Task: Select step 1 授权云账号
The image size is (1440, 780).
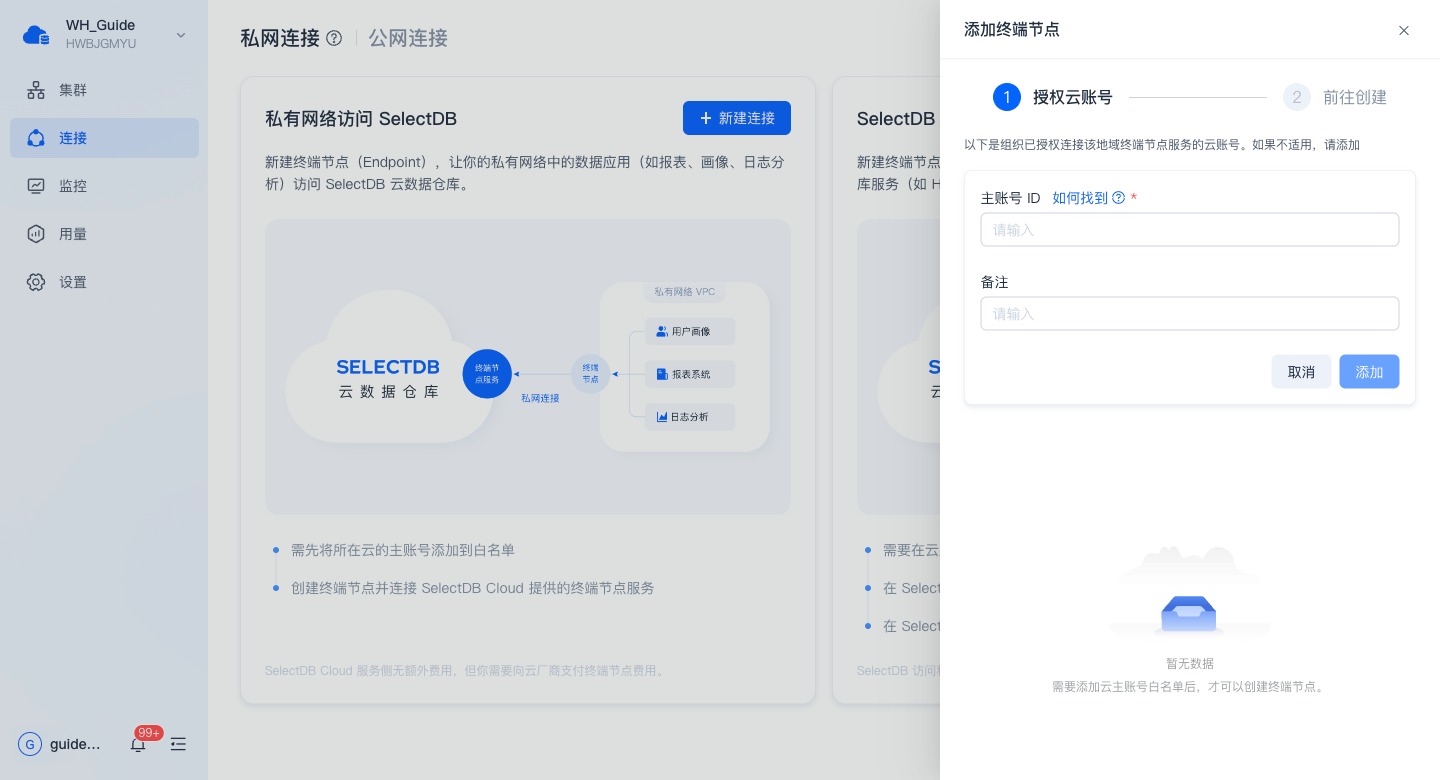Action: click(x=1053, y=97)
